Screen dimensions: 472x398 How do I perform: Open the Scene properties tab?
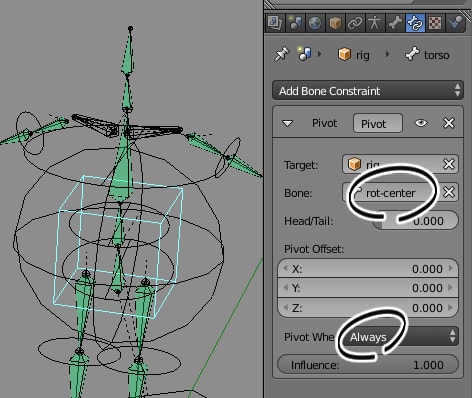click(295, 23)
